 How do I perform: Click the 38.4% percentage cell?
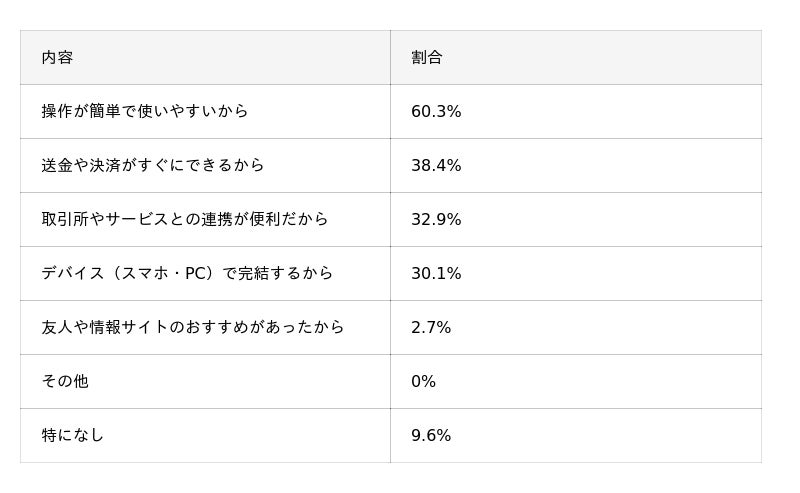point(436,166)
